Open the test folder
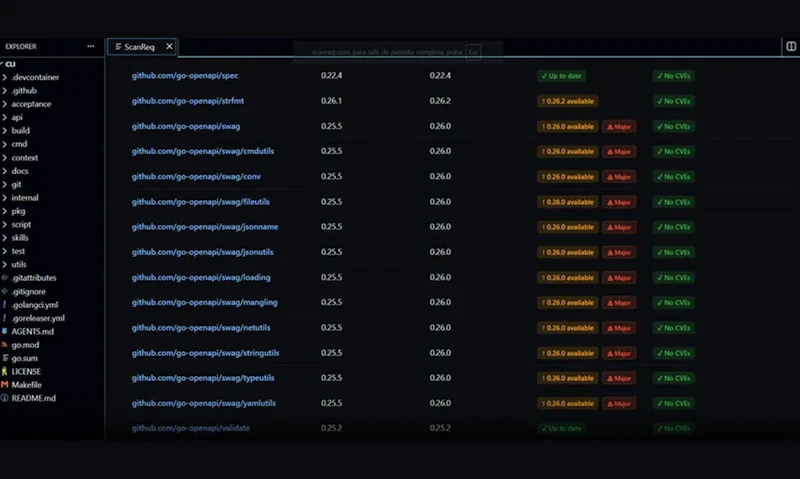The width and height of the screenshot is (800, 479). (18, 251)
